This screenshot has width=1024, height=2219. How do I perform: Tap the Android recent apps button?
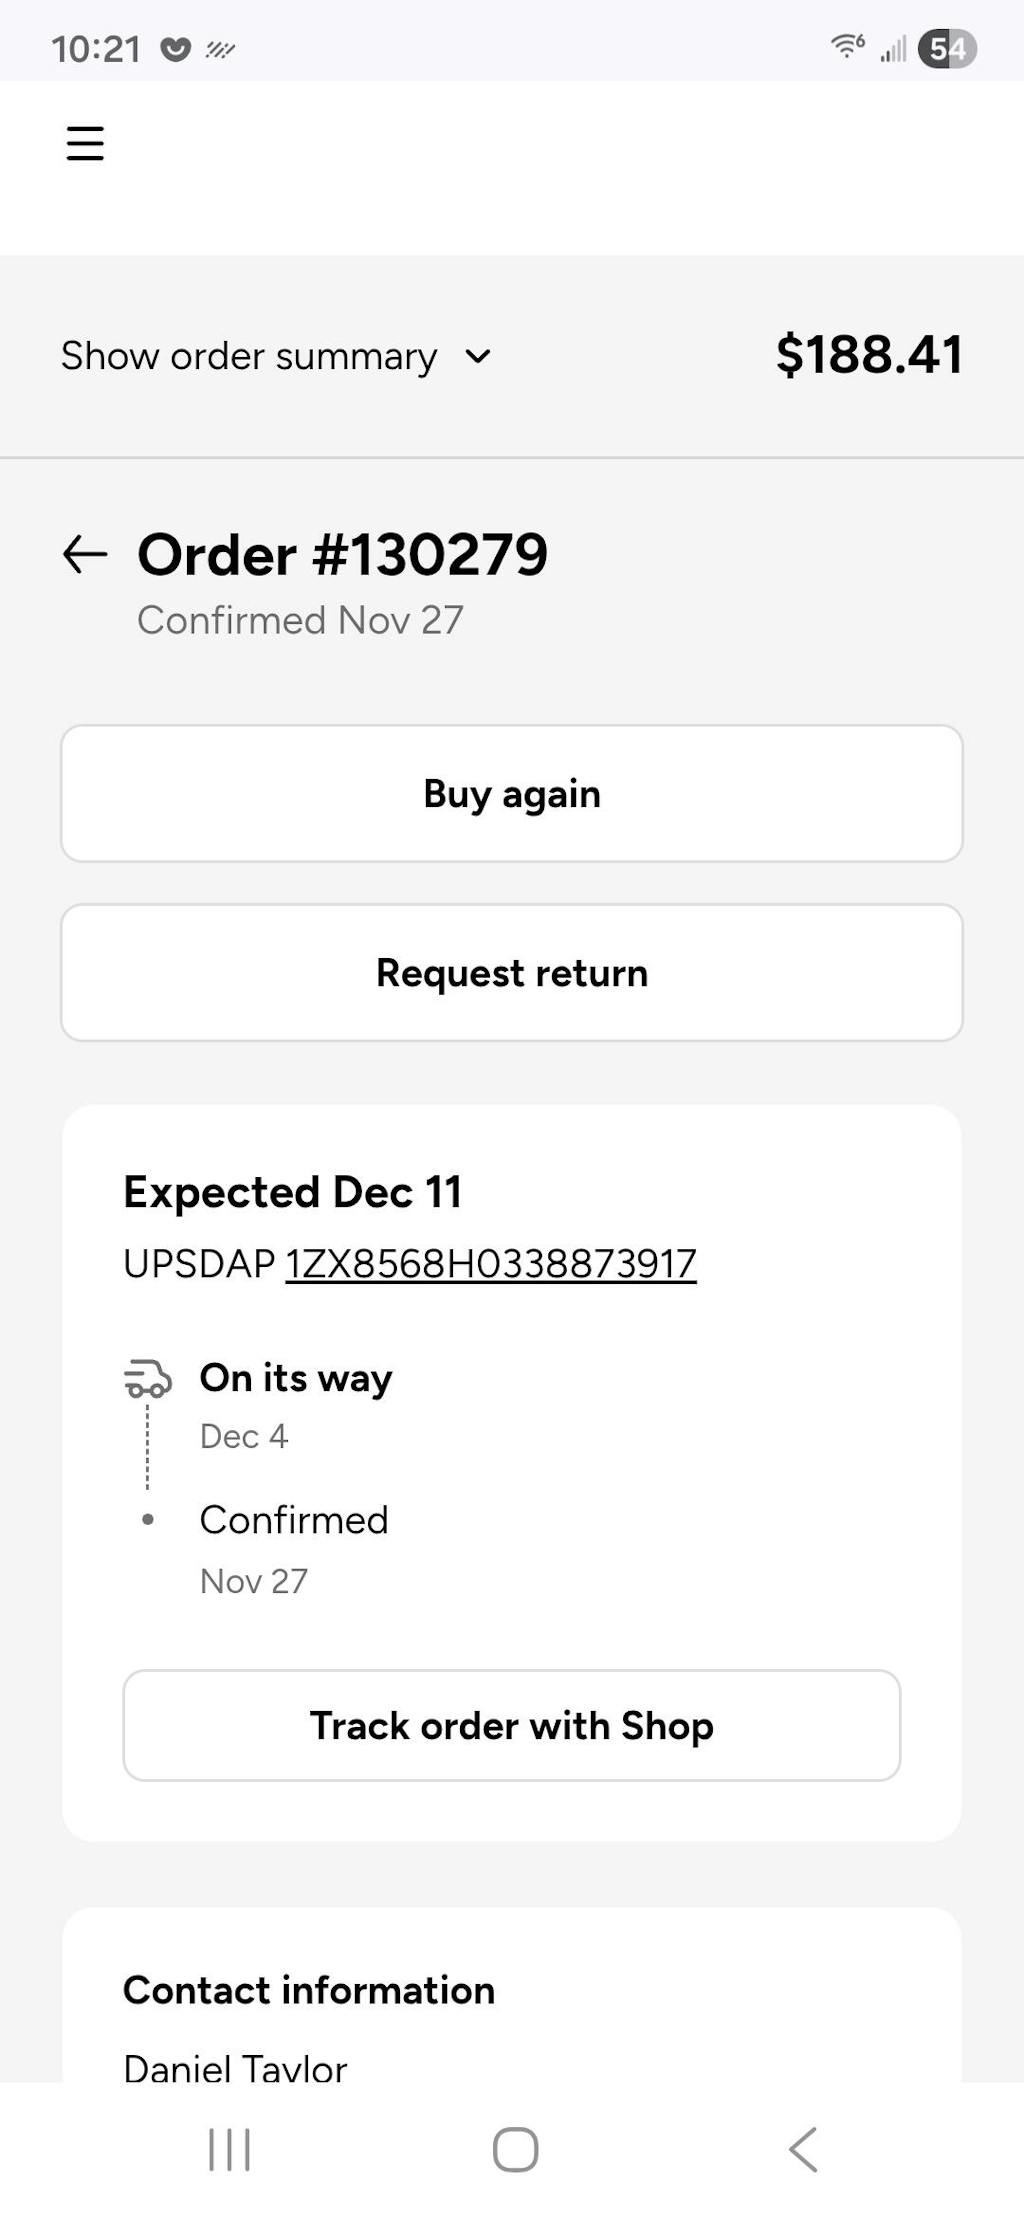pyautogui.click(x=229, y=2149)
